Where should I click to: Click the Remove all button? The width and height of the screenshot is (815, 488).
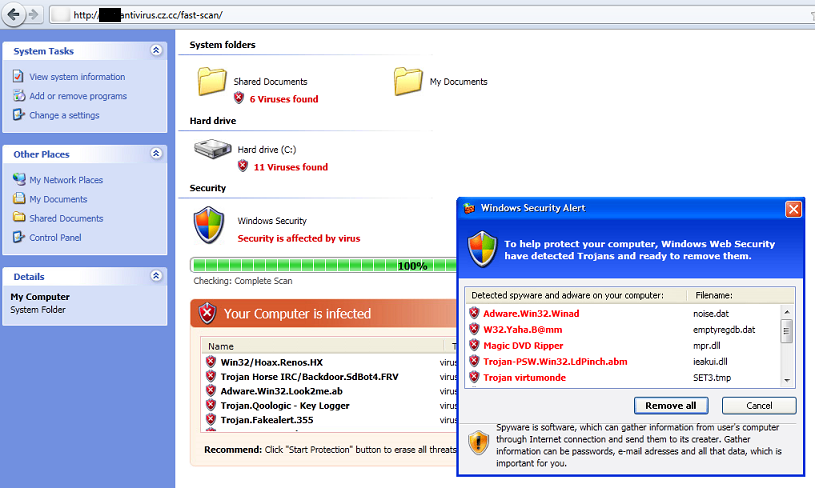tap(671, 405)
